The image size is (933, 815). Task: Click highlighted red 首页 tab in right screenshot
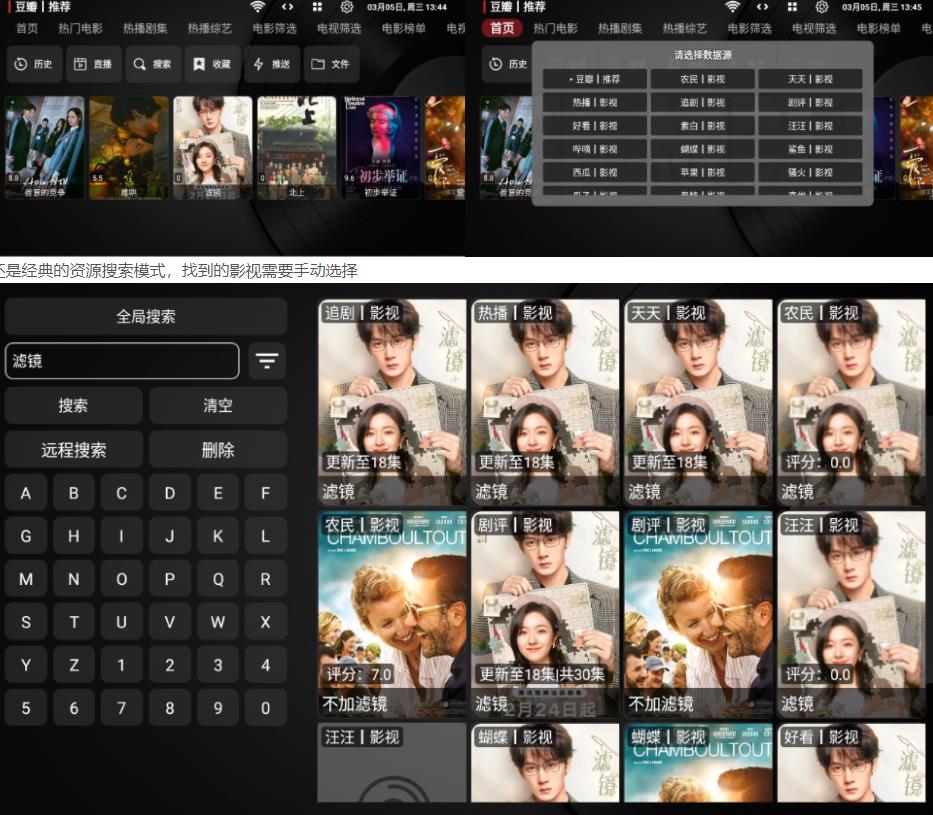pos(502,28)
